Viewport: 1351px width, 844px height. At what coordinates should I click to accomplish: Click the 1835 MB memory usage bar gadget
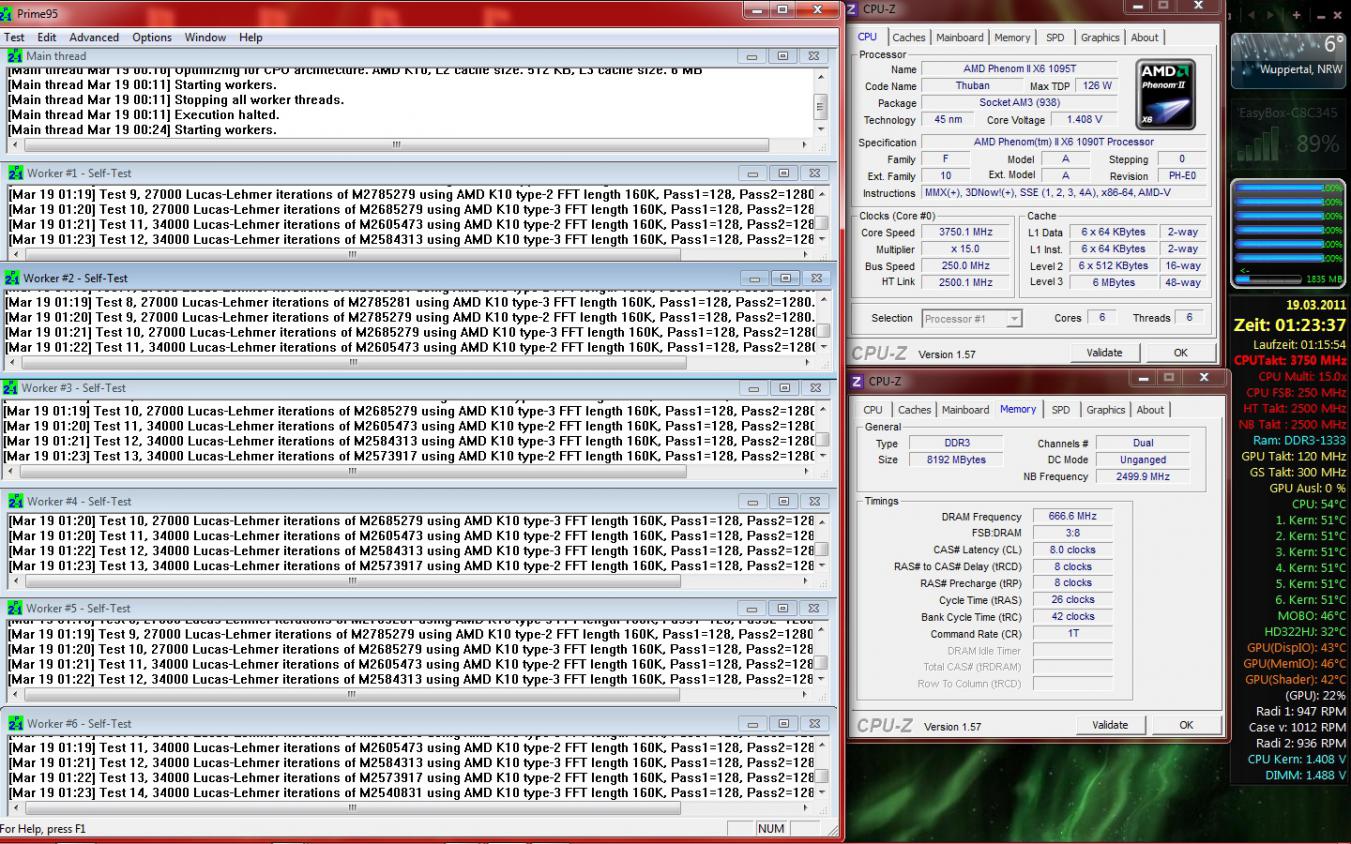point(1287,279)
